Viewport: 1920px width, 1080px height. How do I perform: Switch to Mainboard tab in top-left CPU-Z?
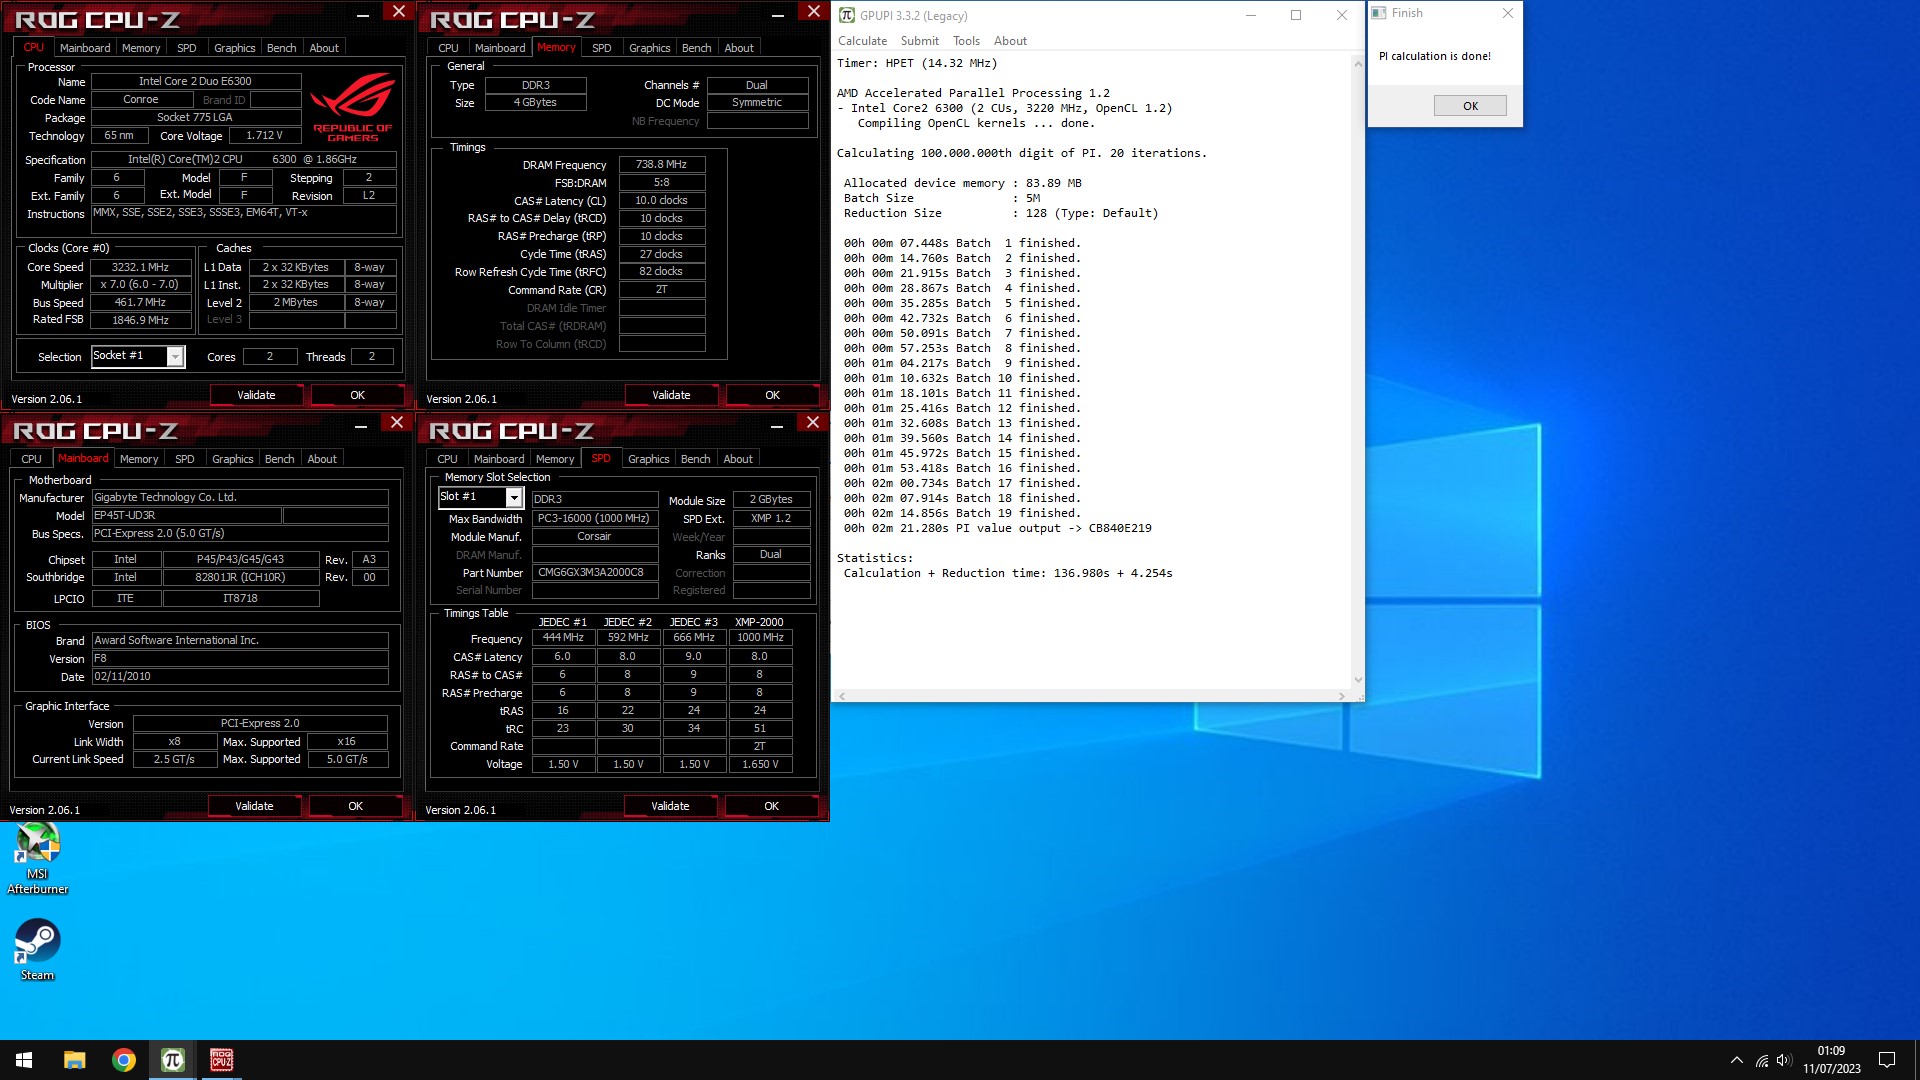point(85,48)
